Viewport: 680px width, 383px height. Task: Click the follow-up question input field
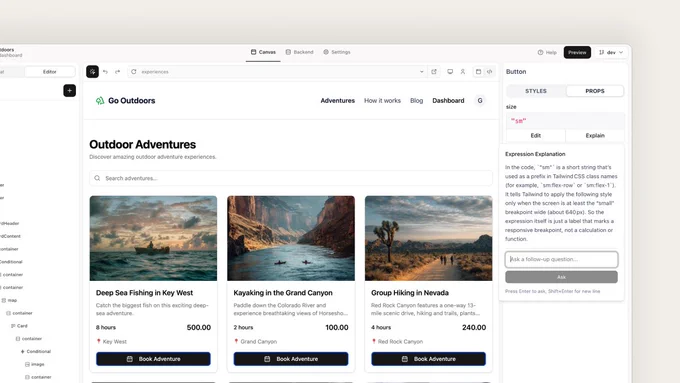tap(561, 259)
